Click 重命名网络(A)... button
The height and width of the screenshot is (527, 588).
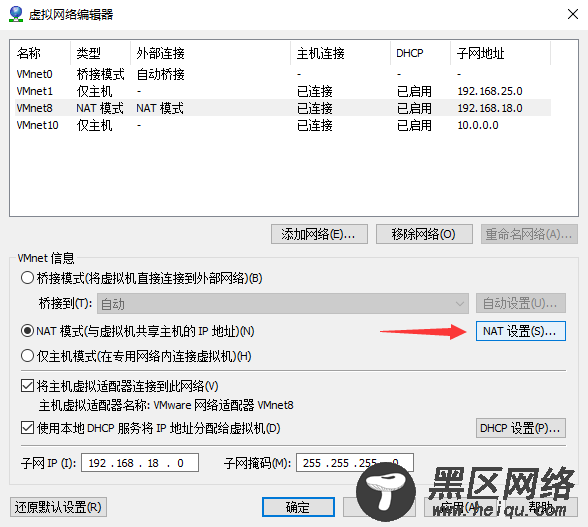(x=529, y=234)
